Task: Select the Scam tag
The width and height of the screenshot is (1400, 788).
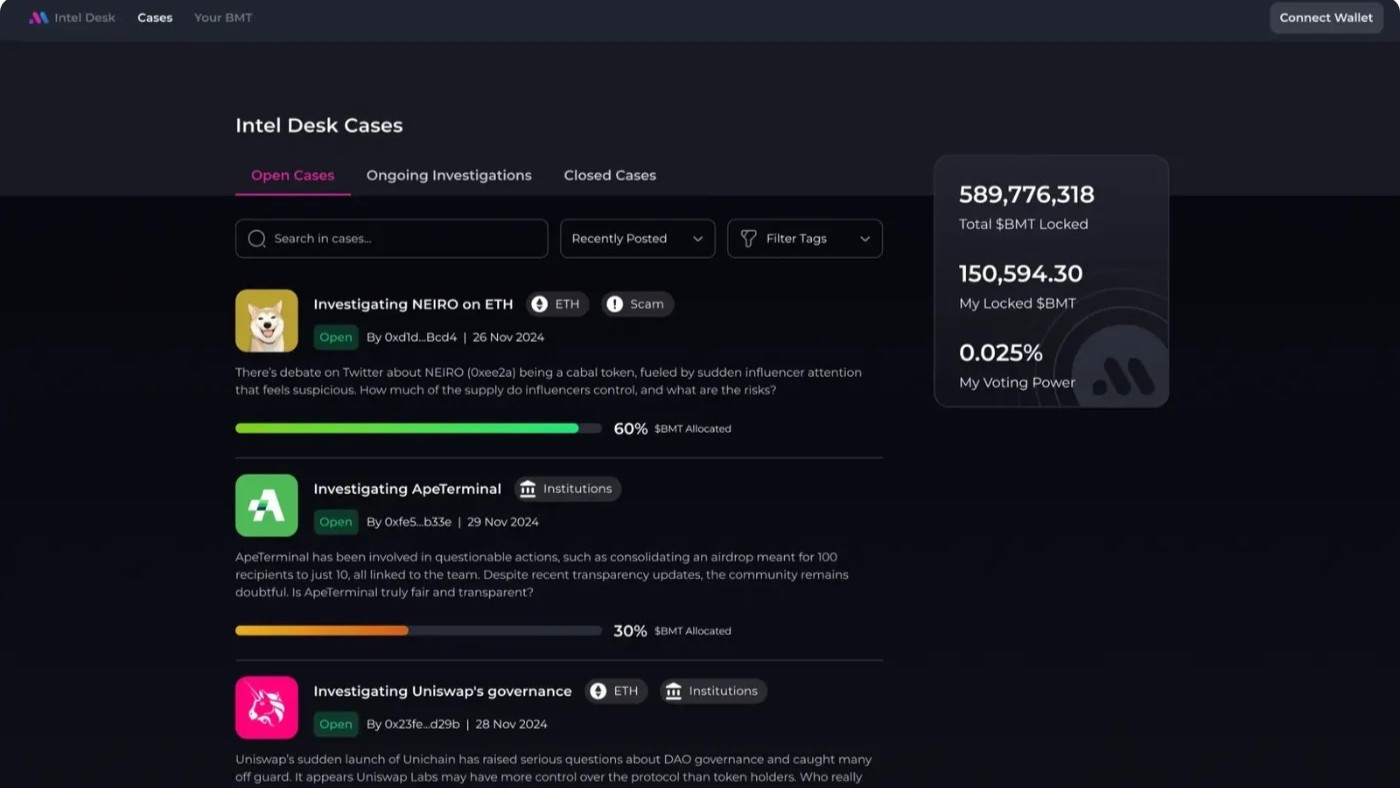Action: click(x=638, y=304)
